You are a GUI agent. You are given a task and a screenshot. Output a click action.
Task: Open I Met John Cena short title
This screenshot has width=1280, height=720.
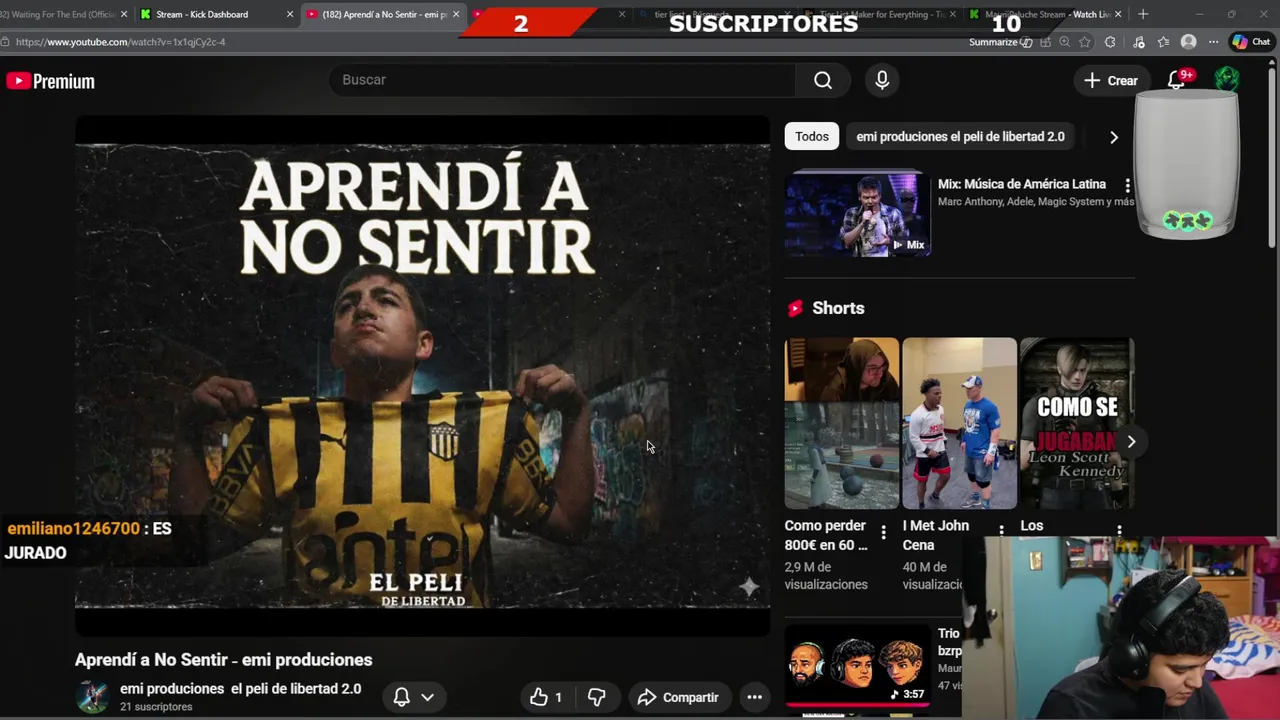click(936, 535)
